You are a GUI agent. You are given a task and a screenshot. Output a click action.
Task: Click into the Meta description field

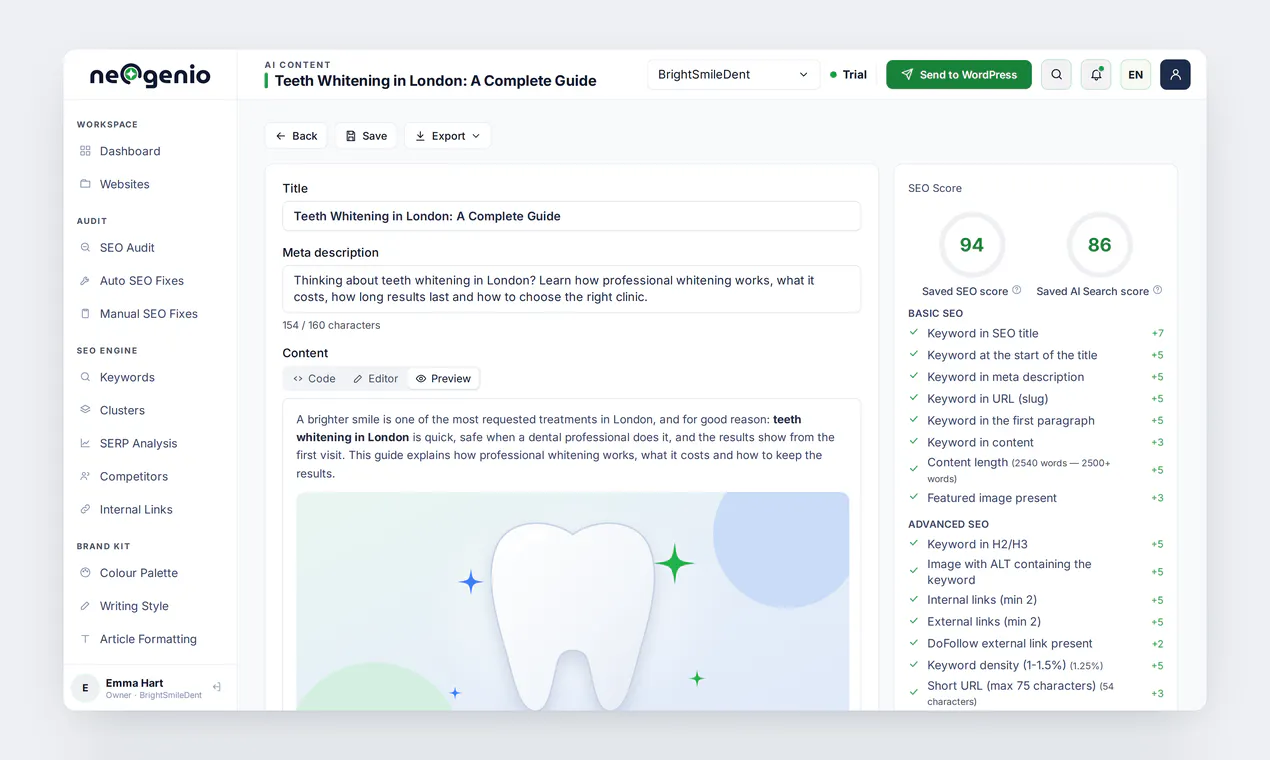click(x=571, y=289)
